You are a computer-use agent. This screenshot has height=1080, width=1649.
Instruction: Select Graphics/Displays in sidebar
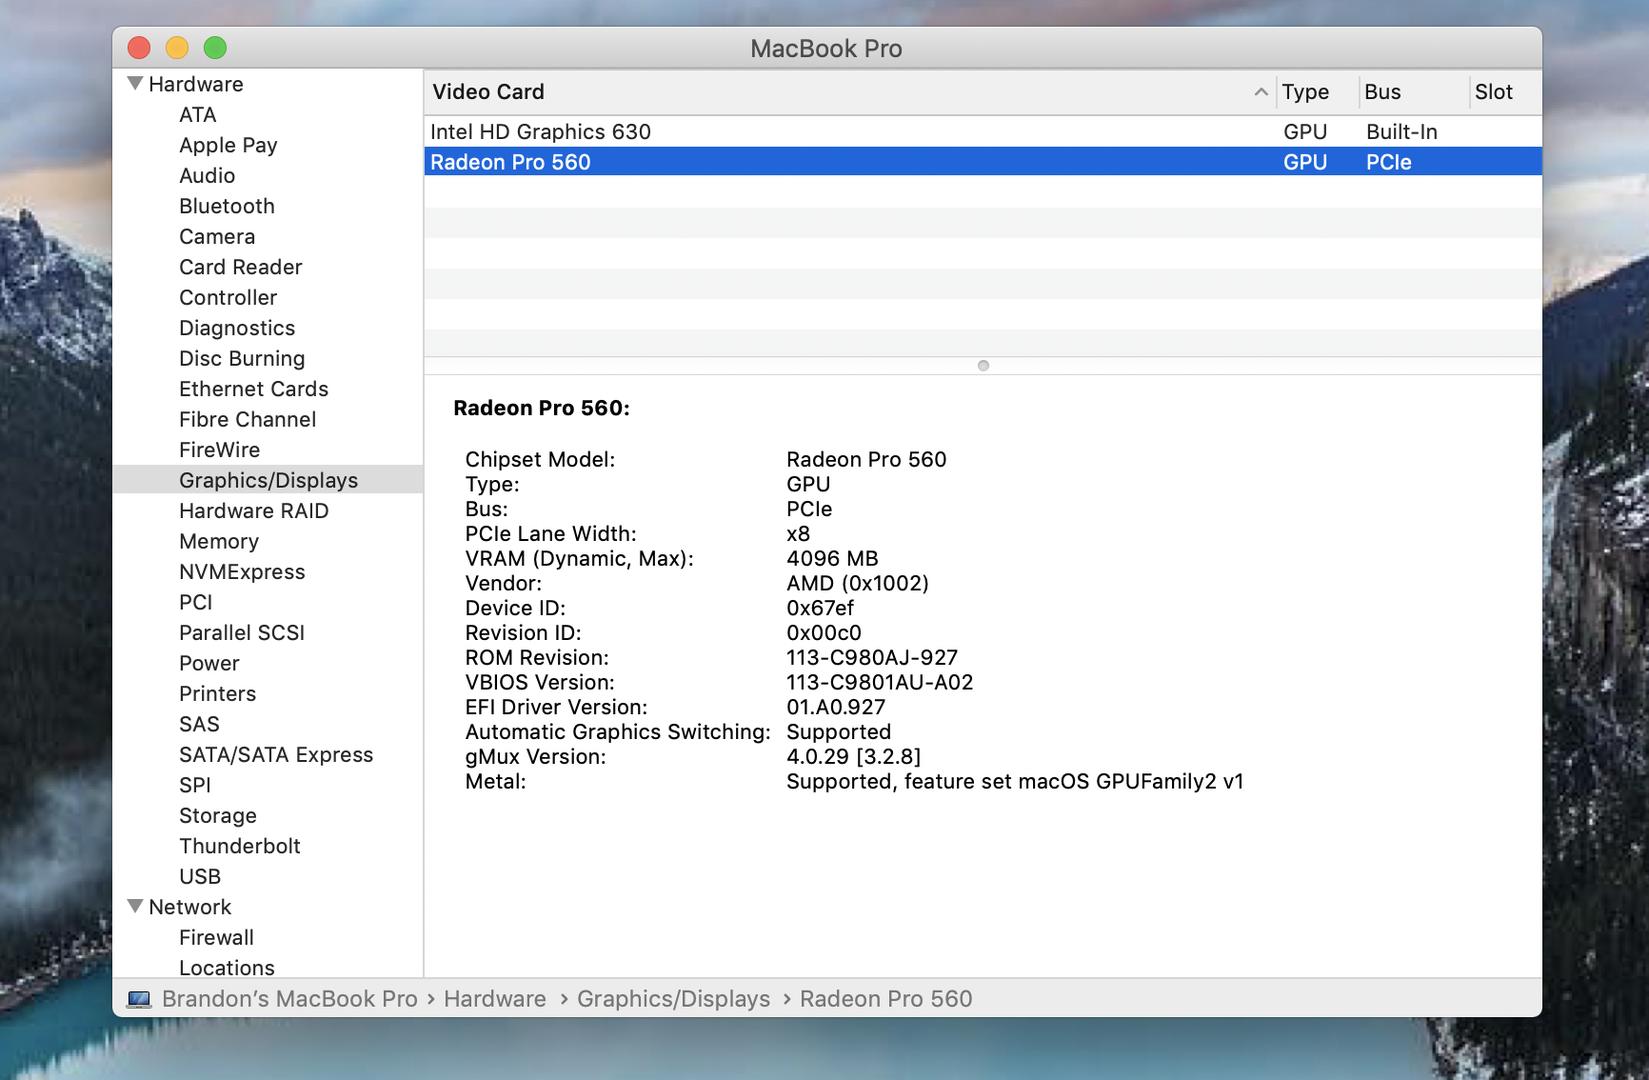pyautogui.click(x=268, y=480)
